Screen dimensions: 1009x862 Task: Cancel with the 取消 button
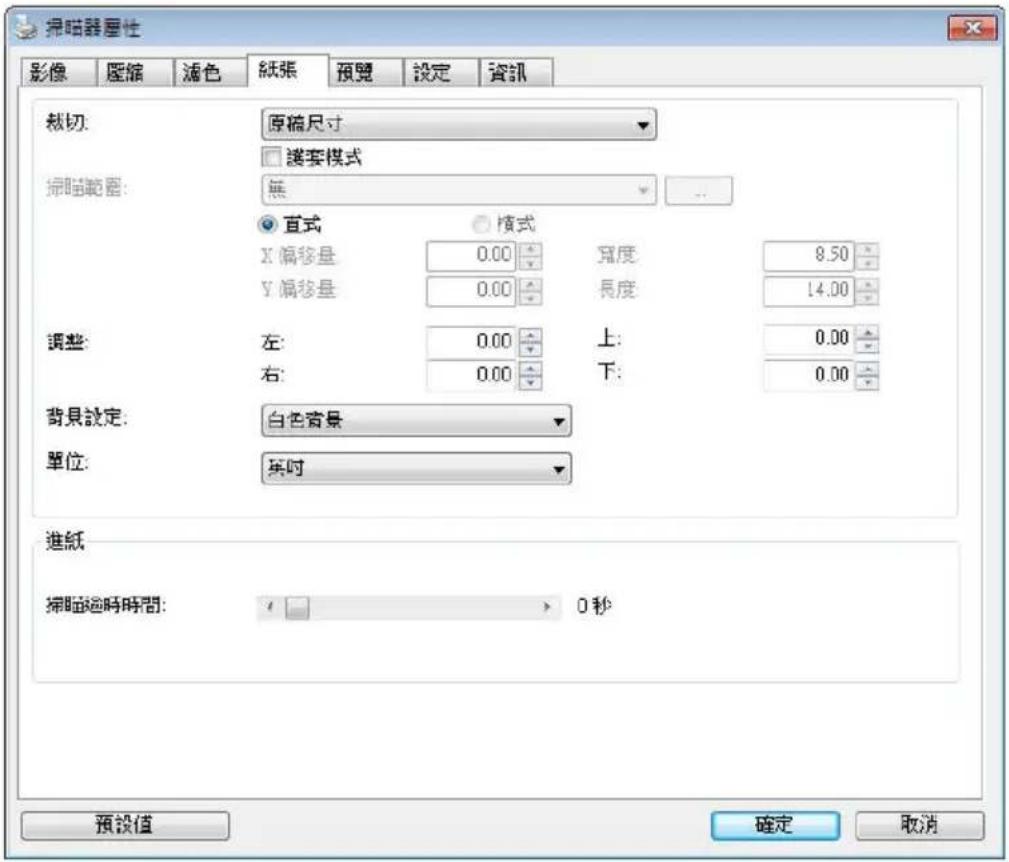click(x=920, y=825)
